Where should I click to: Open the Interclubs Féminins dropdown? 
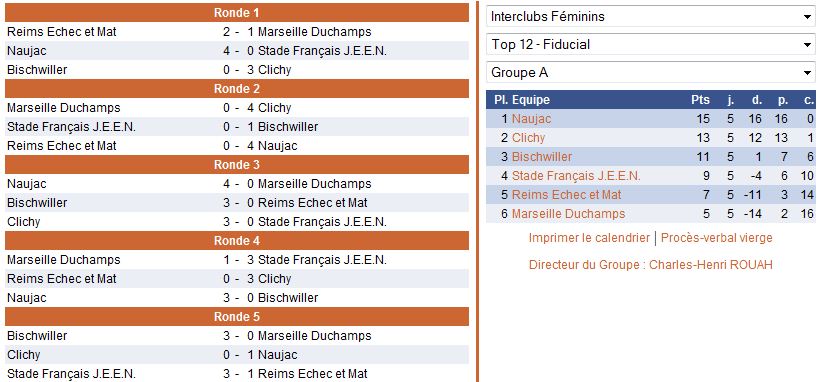(651, 16)
